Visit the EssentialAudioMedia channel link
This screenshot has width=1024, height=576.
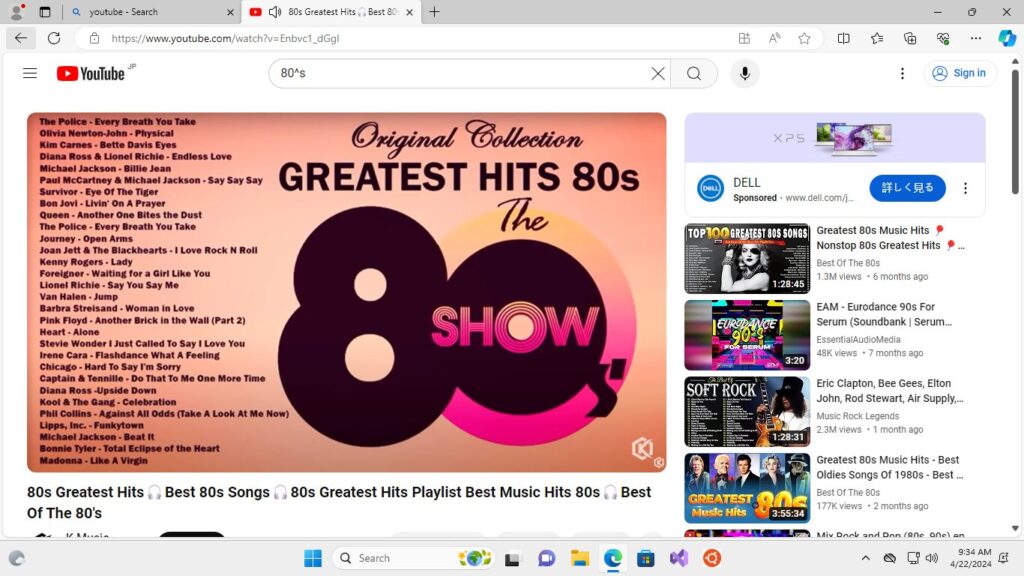click(x=858, y=340)
